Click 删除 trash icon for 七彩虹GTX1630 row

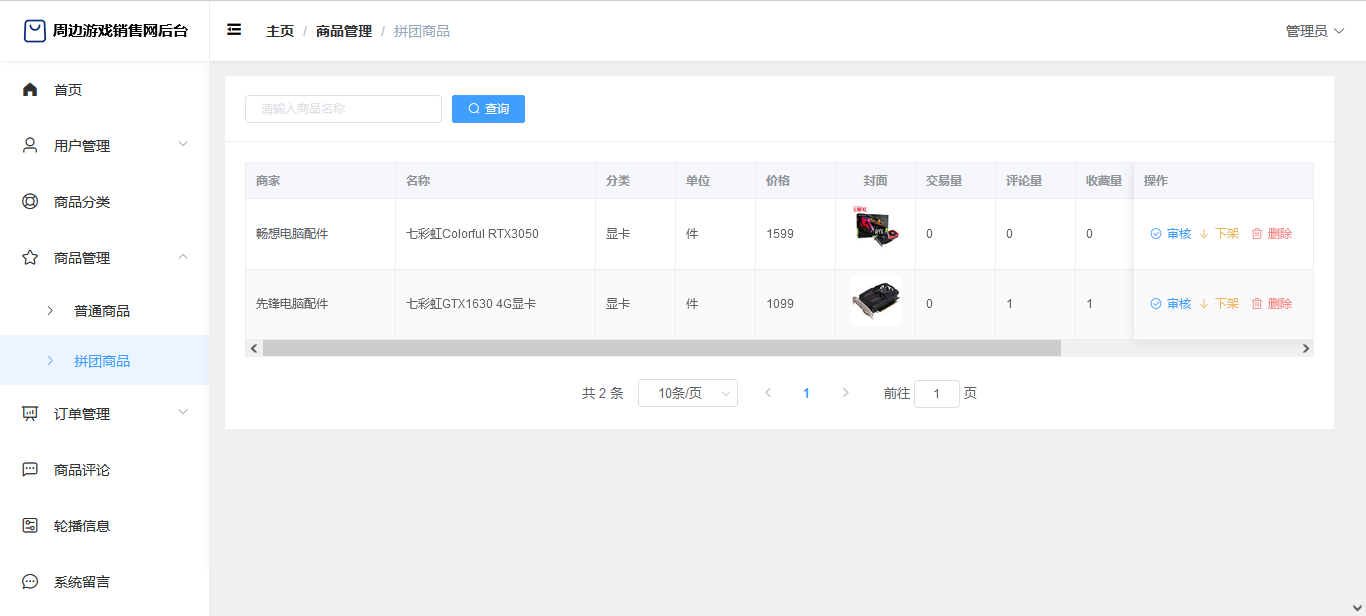(1257, 304)
